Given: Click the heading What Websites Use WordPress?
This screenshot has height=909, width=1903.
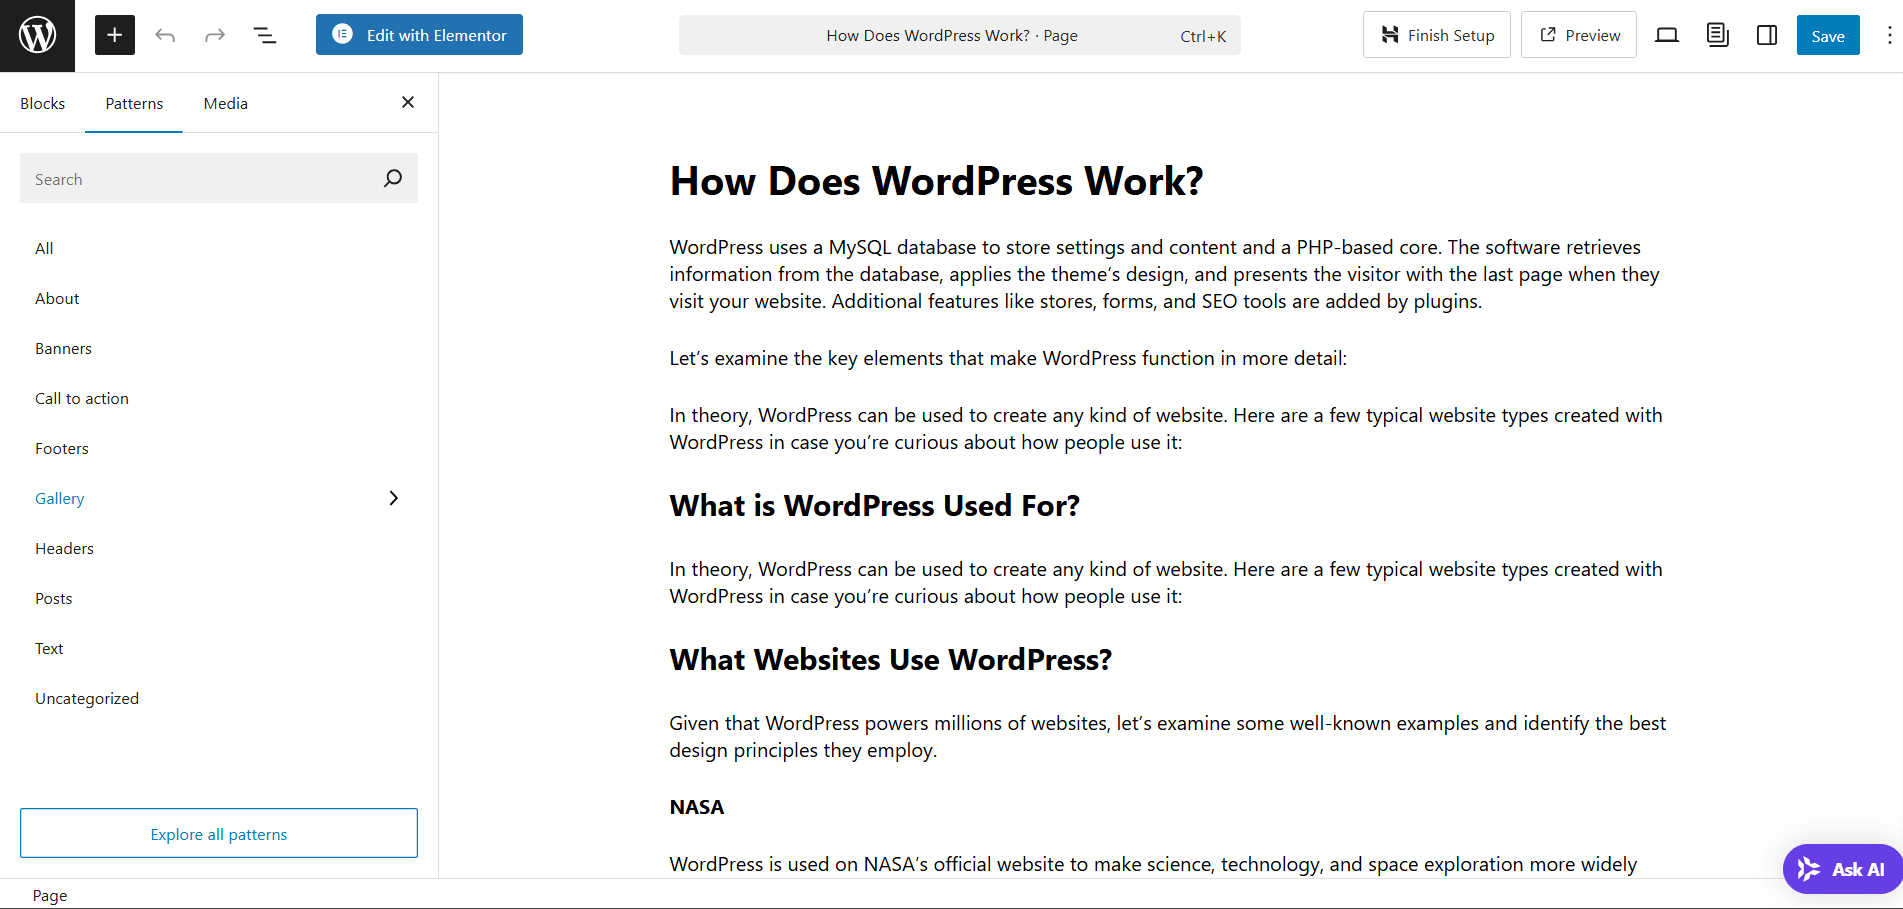Looking at the screenshot, I should coord(891,660).
